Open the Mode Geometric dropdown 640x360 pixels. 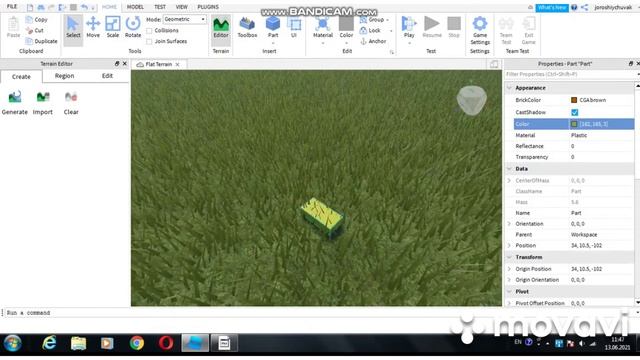tap(185, 19)
